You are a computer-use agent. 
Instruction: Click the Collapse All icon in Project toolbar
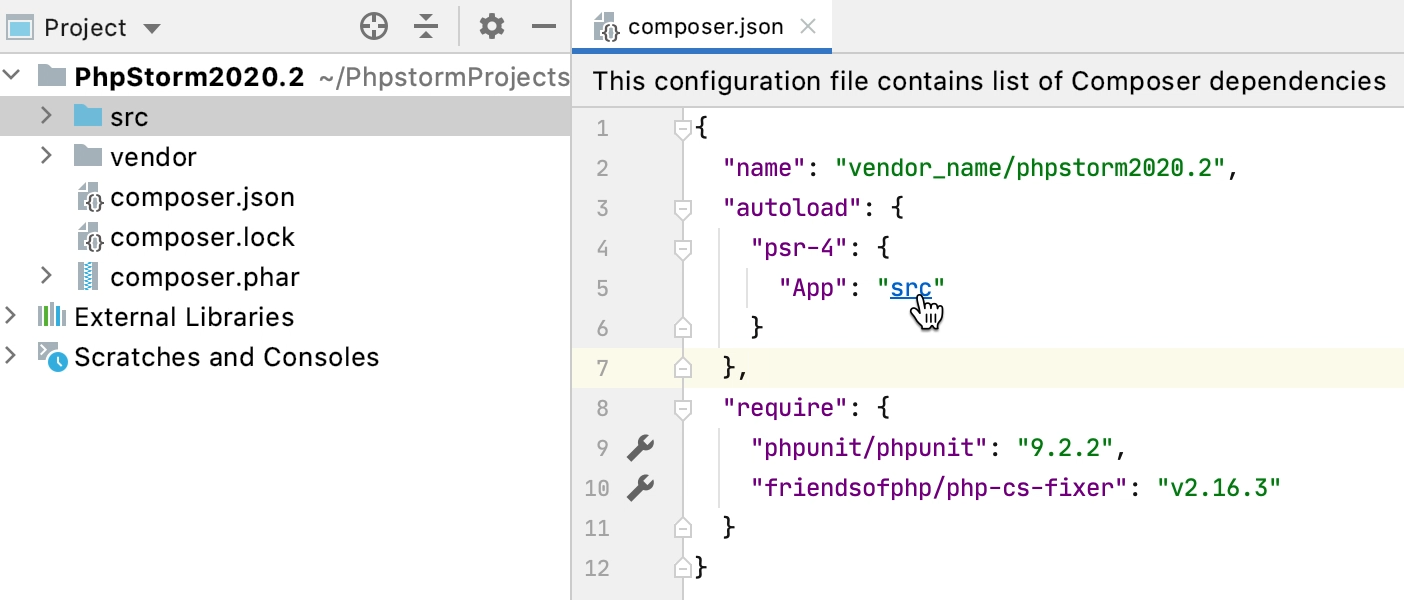426,27
